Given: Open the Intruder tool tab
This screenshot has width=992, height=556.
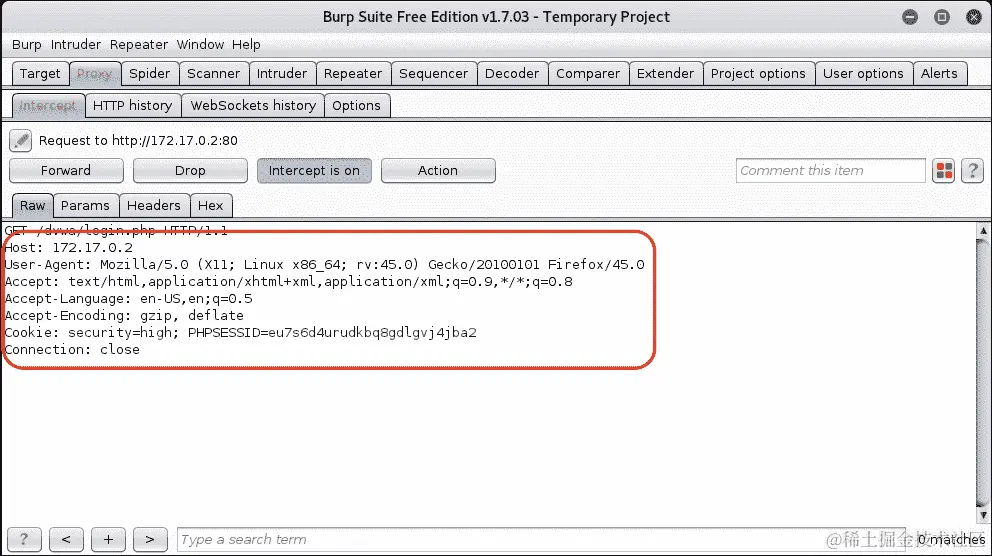Looking at the screenshot, I should point(282,73).
